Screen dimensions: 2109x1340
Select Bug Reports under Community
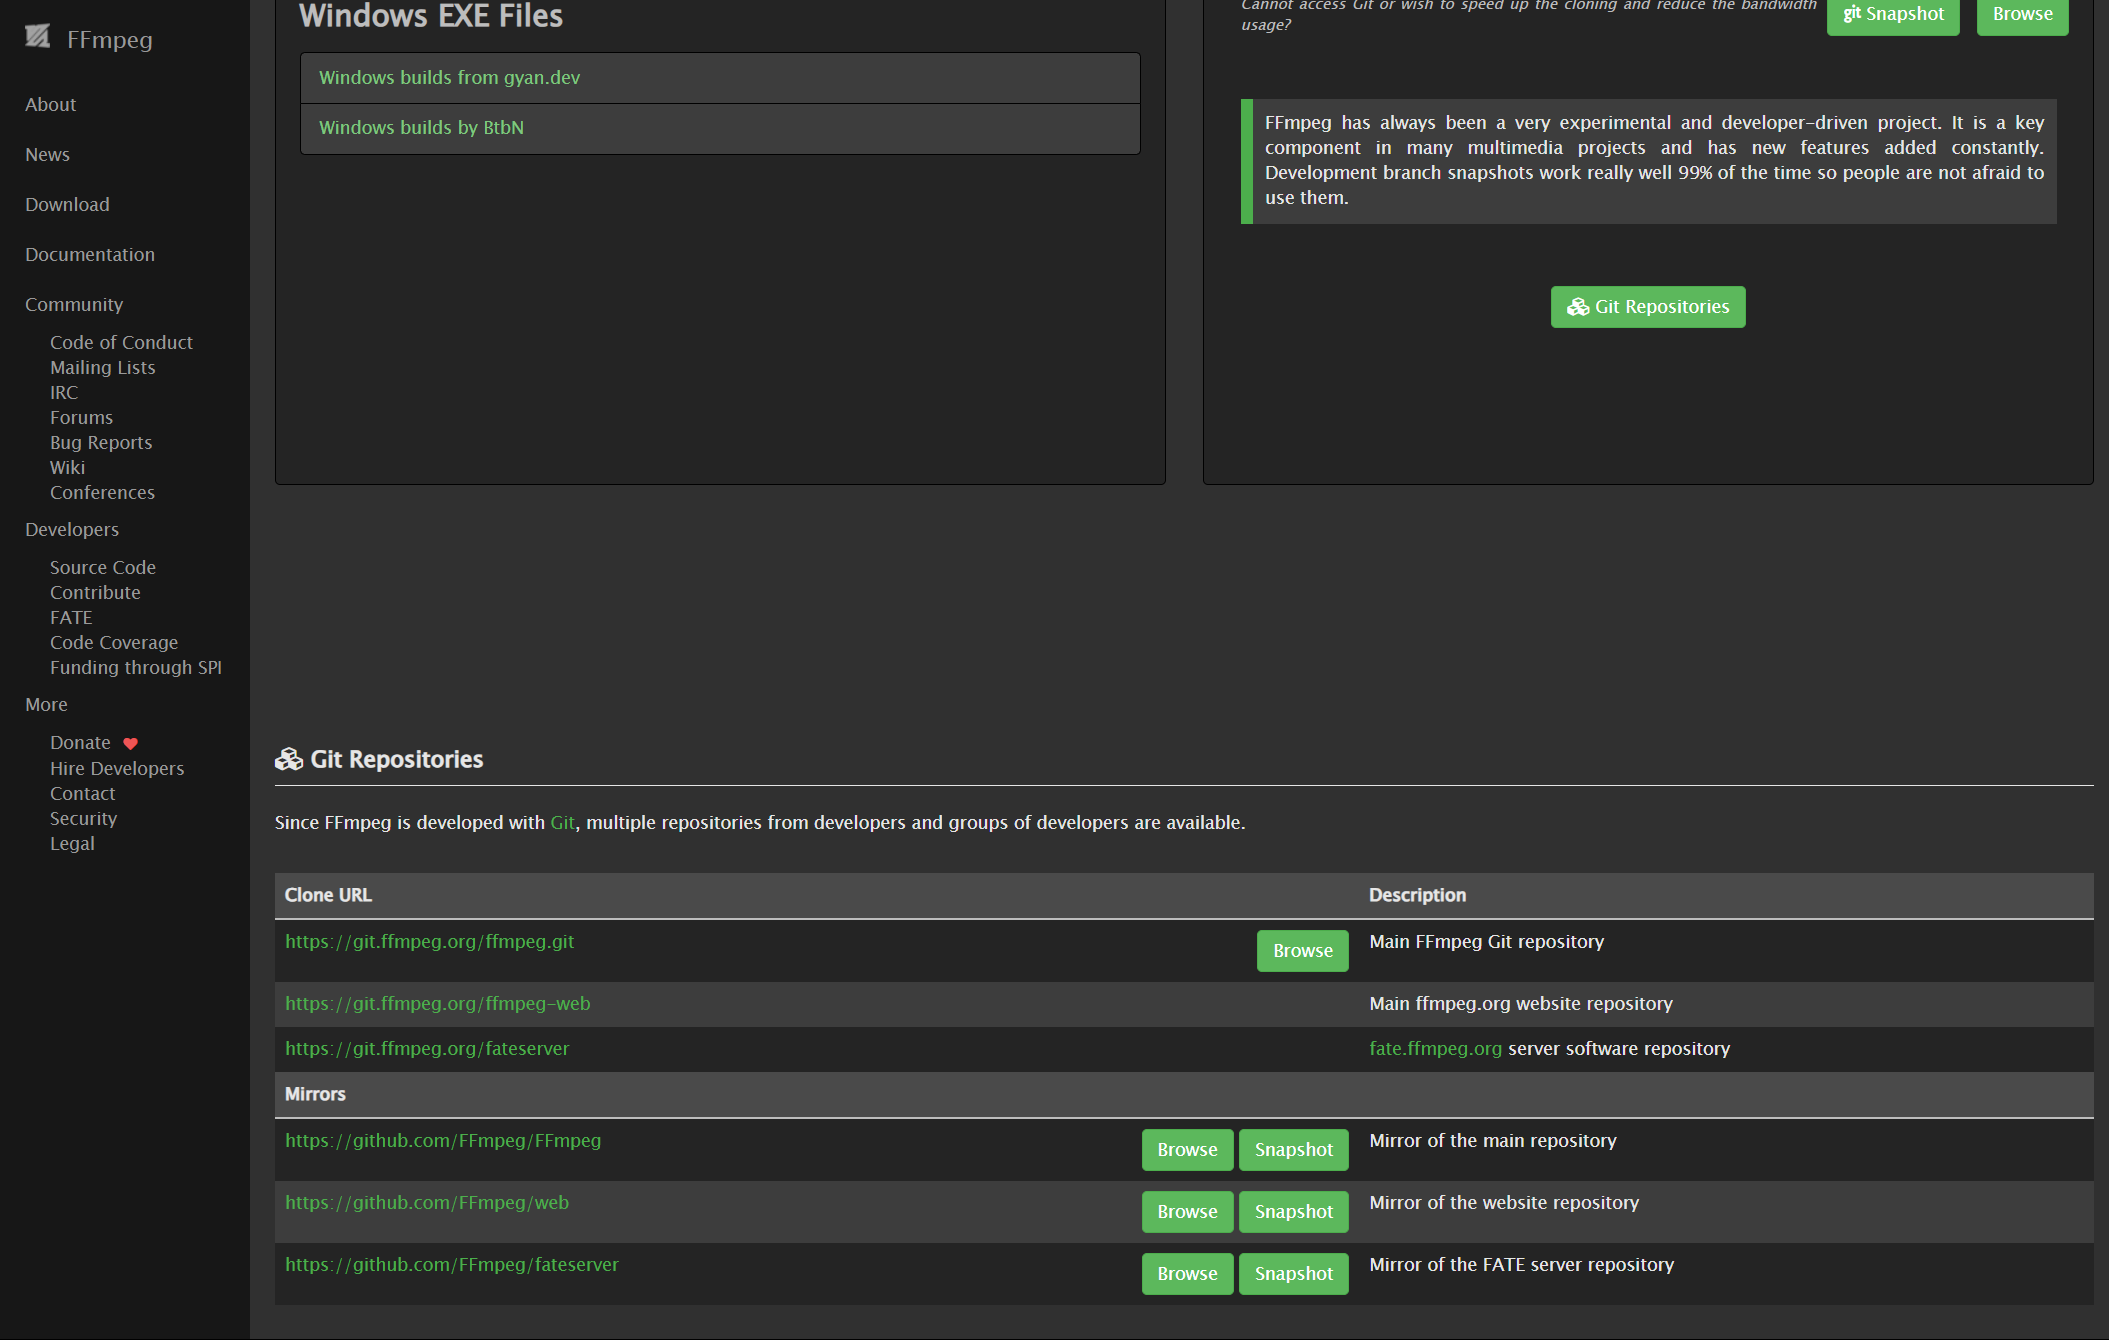pos(101,442)
